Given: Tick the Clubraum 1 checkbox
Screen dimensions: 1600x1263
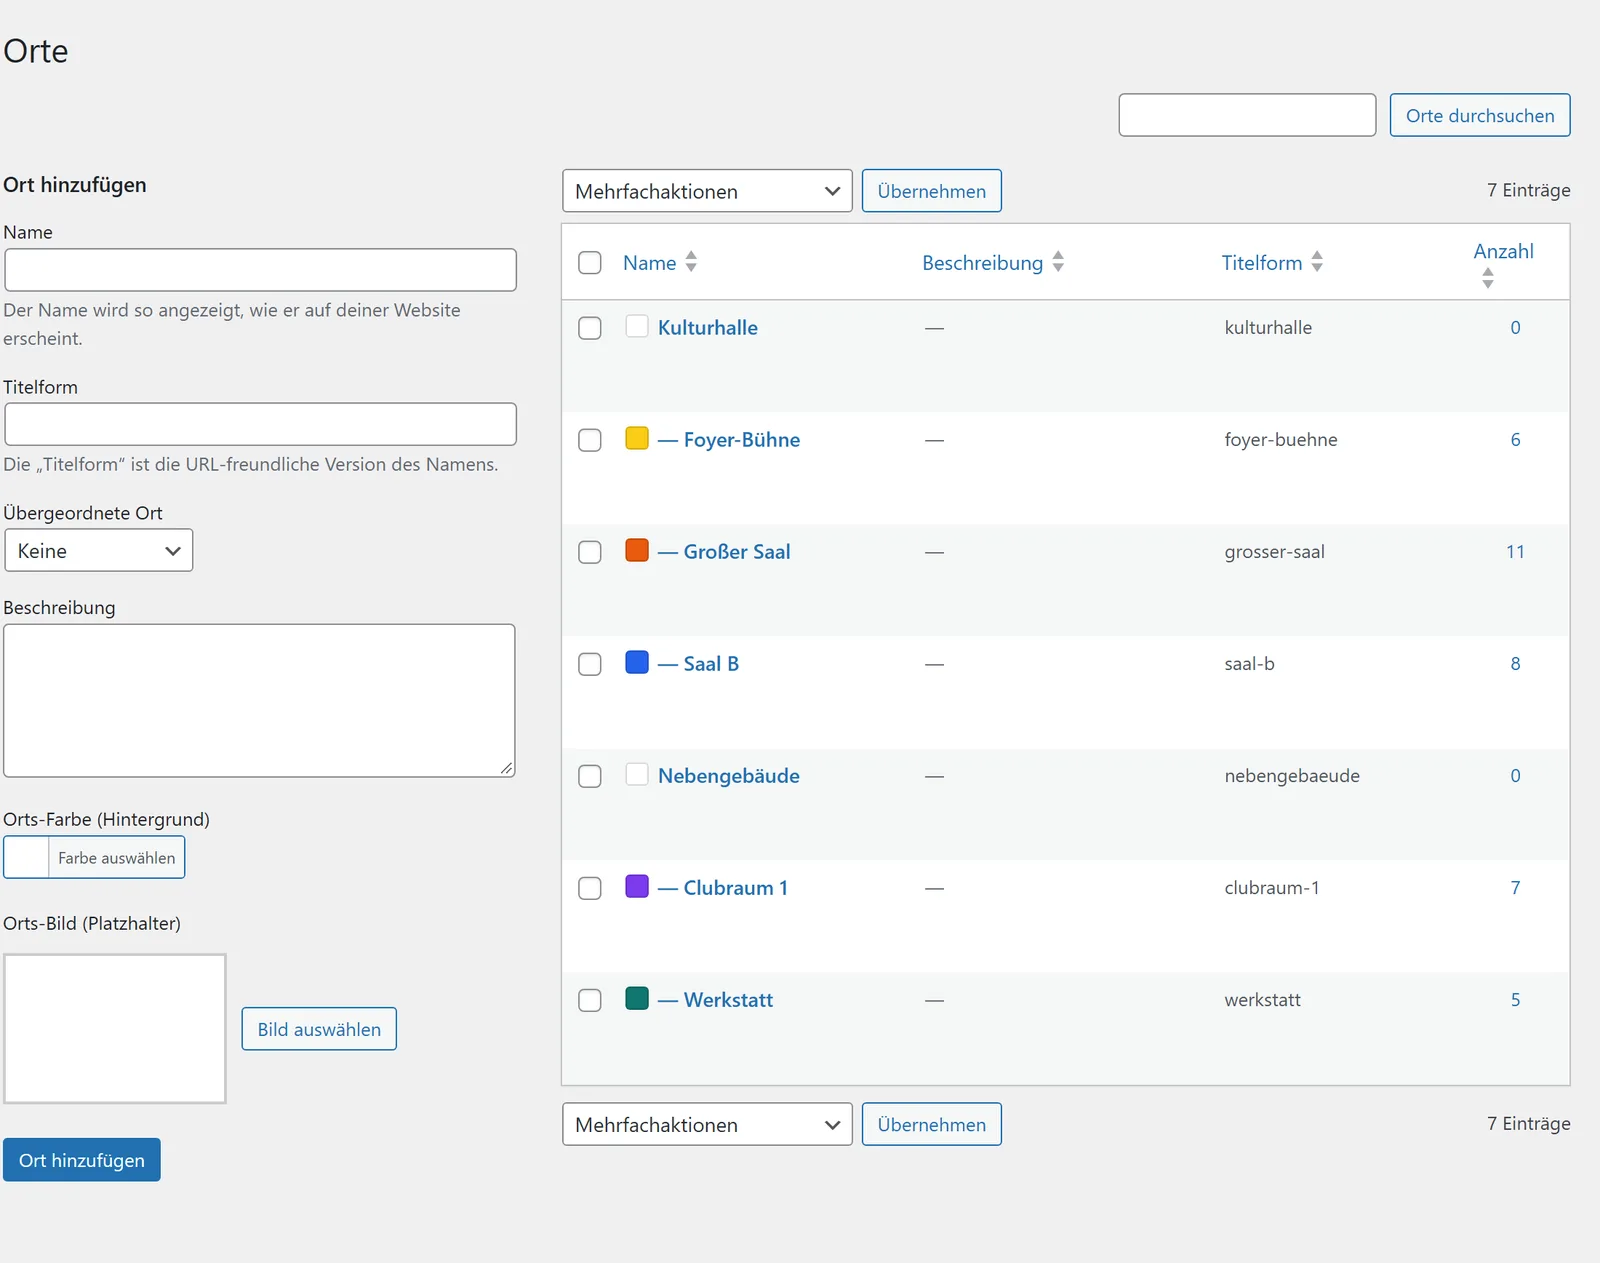Looking at the screenshot, I should coord(590,888).
